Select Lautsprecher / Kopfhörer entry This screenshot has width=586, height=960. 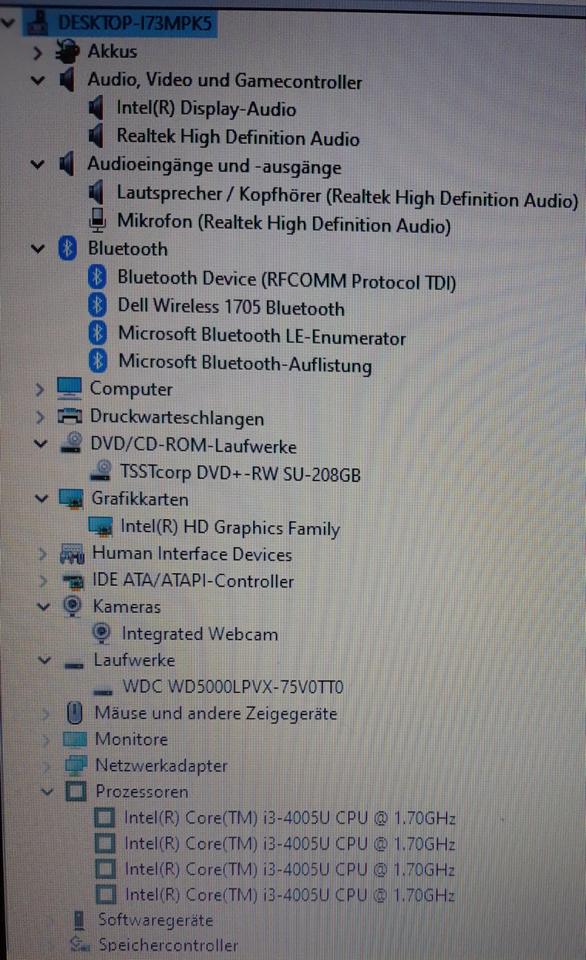point(347,197)
